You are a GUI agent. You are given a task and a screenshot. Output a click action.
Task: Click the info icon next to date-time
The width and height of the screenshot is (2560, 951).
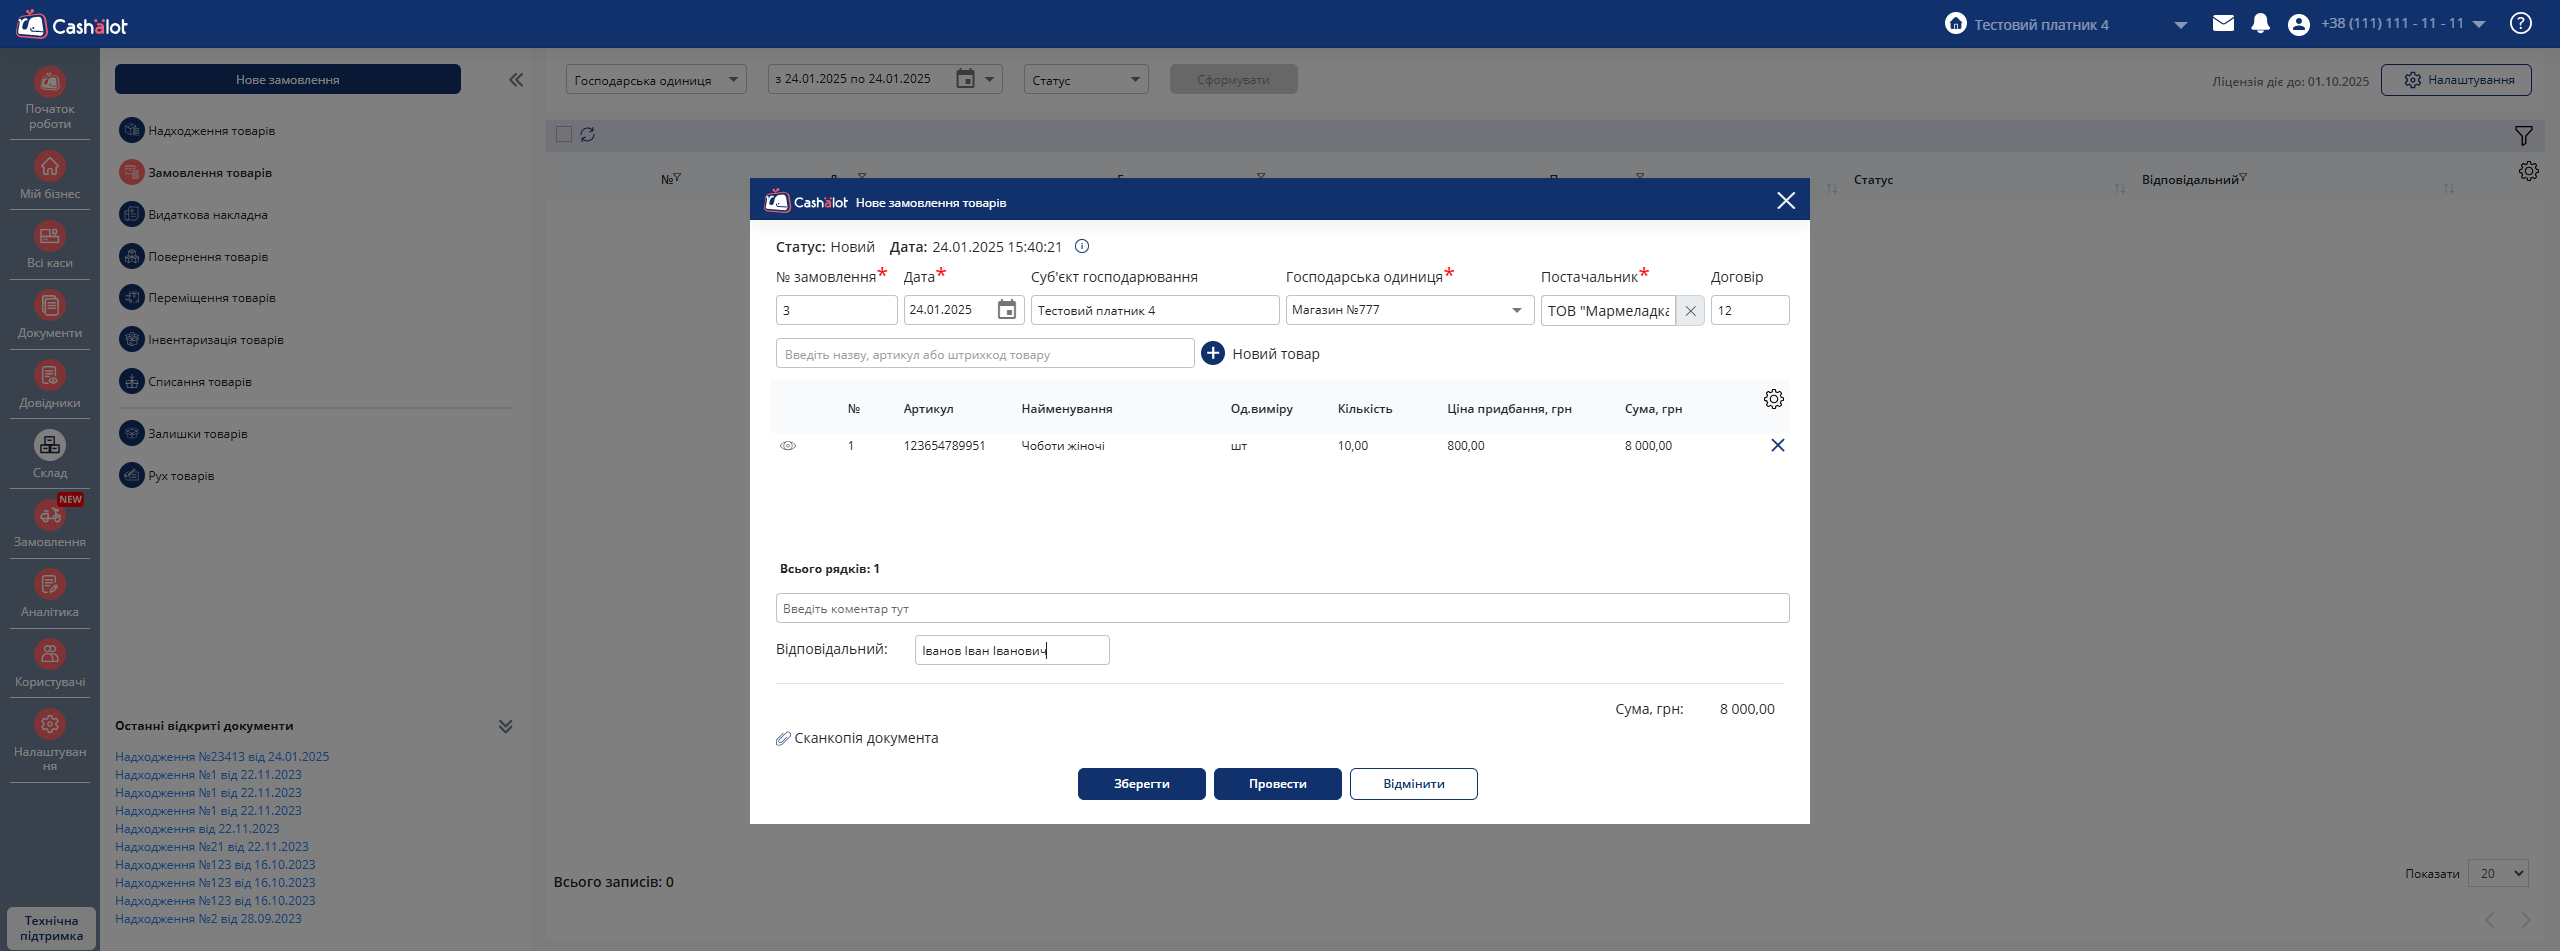pos(1082,246)
